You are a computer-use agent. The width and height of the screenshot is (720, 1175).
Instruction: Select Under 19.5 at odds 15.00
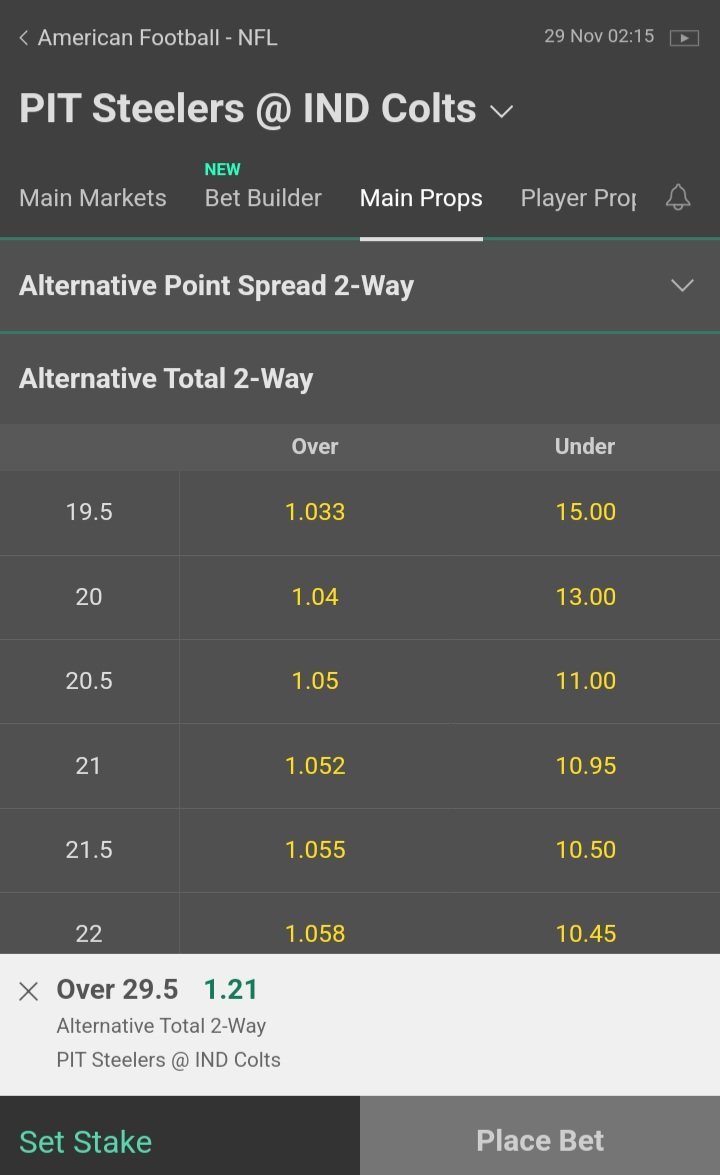tap(585, 513)
